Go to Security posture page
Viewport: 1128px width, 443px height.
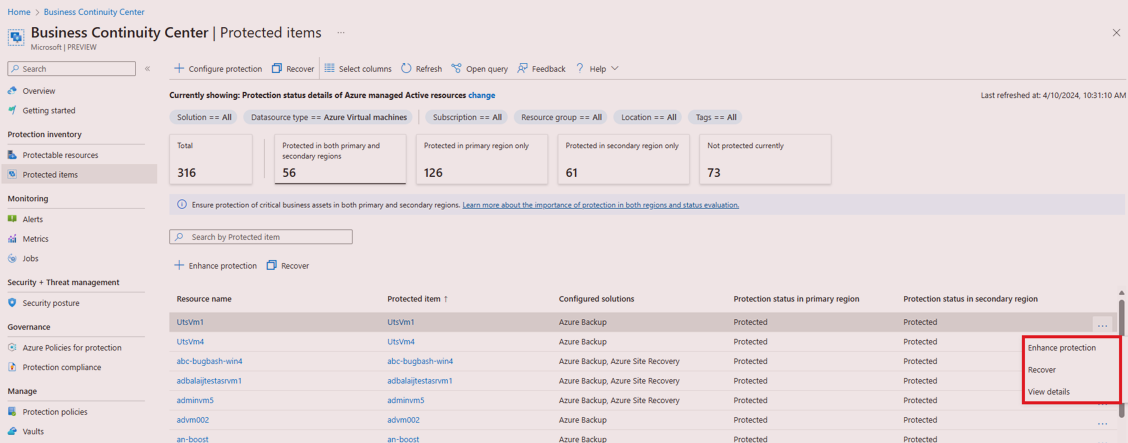(x=50, y=303)
